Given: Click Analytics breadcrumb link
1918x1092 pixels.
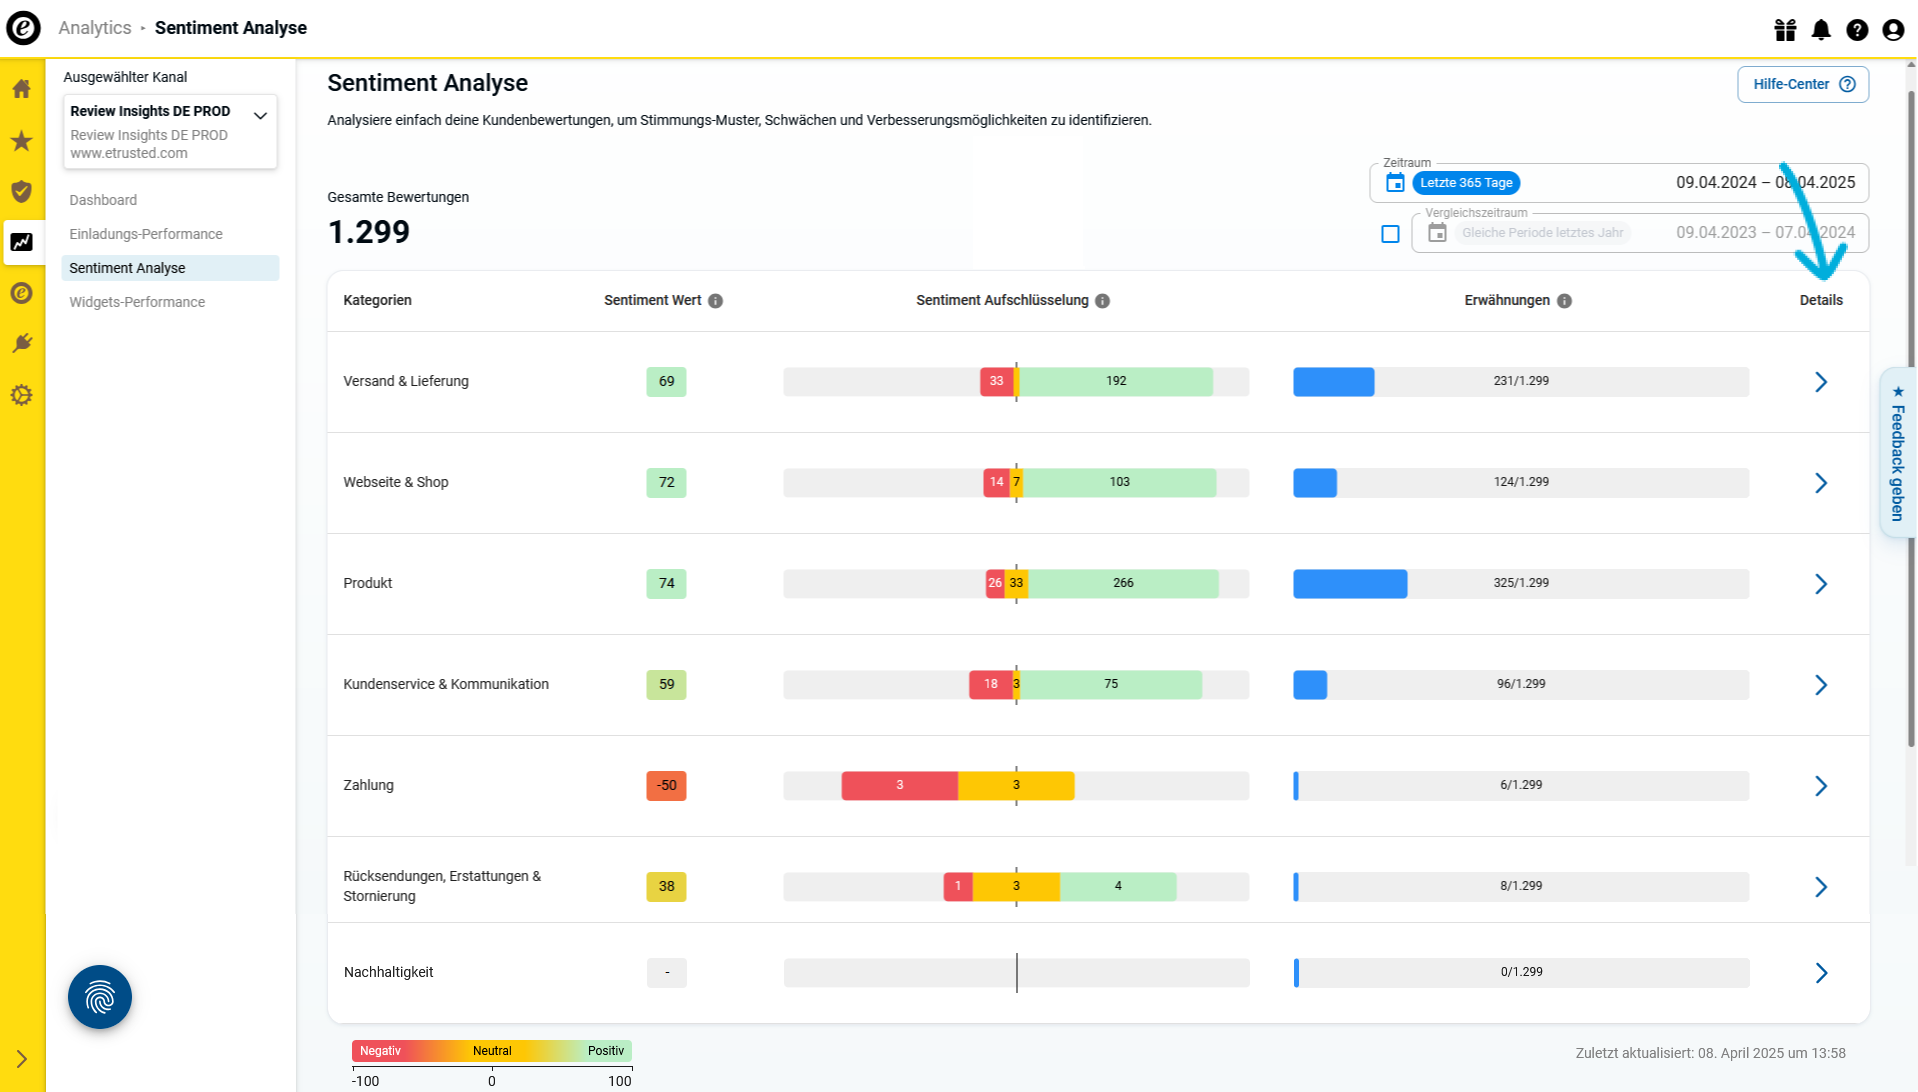Looking at the screenshot, I should 95,28.
